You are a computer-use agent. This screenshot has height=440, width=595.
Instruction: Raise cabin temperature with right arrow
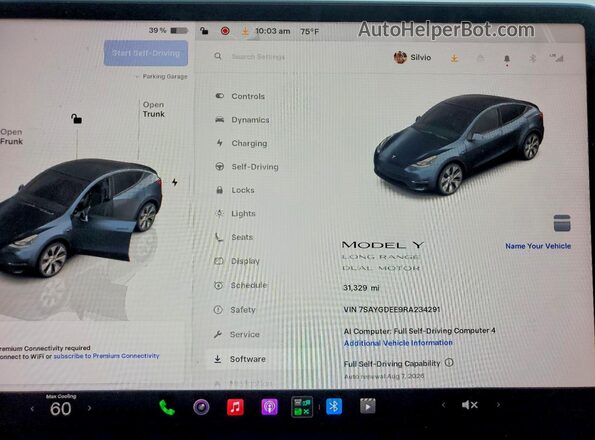click(x=90, y=409)
